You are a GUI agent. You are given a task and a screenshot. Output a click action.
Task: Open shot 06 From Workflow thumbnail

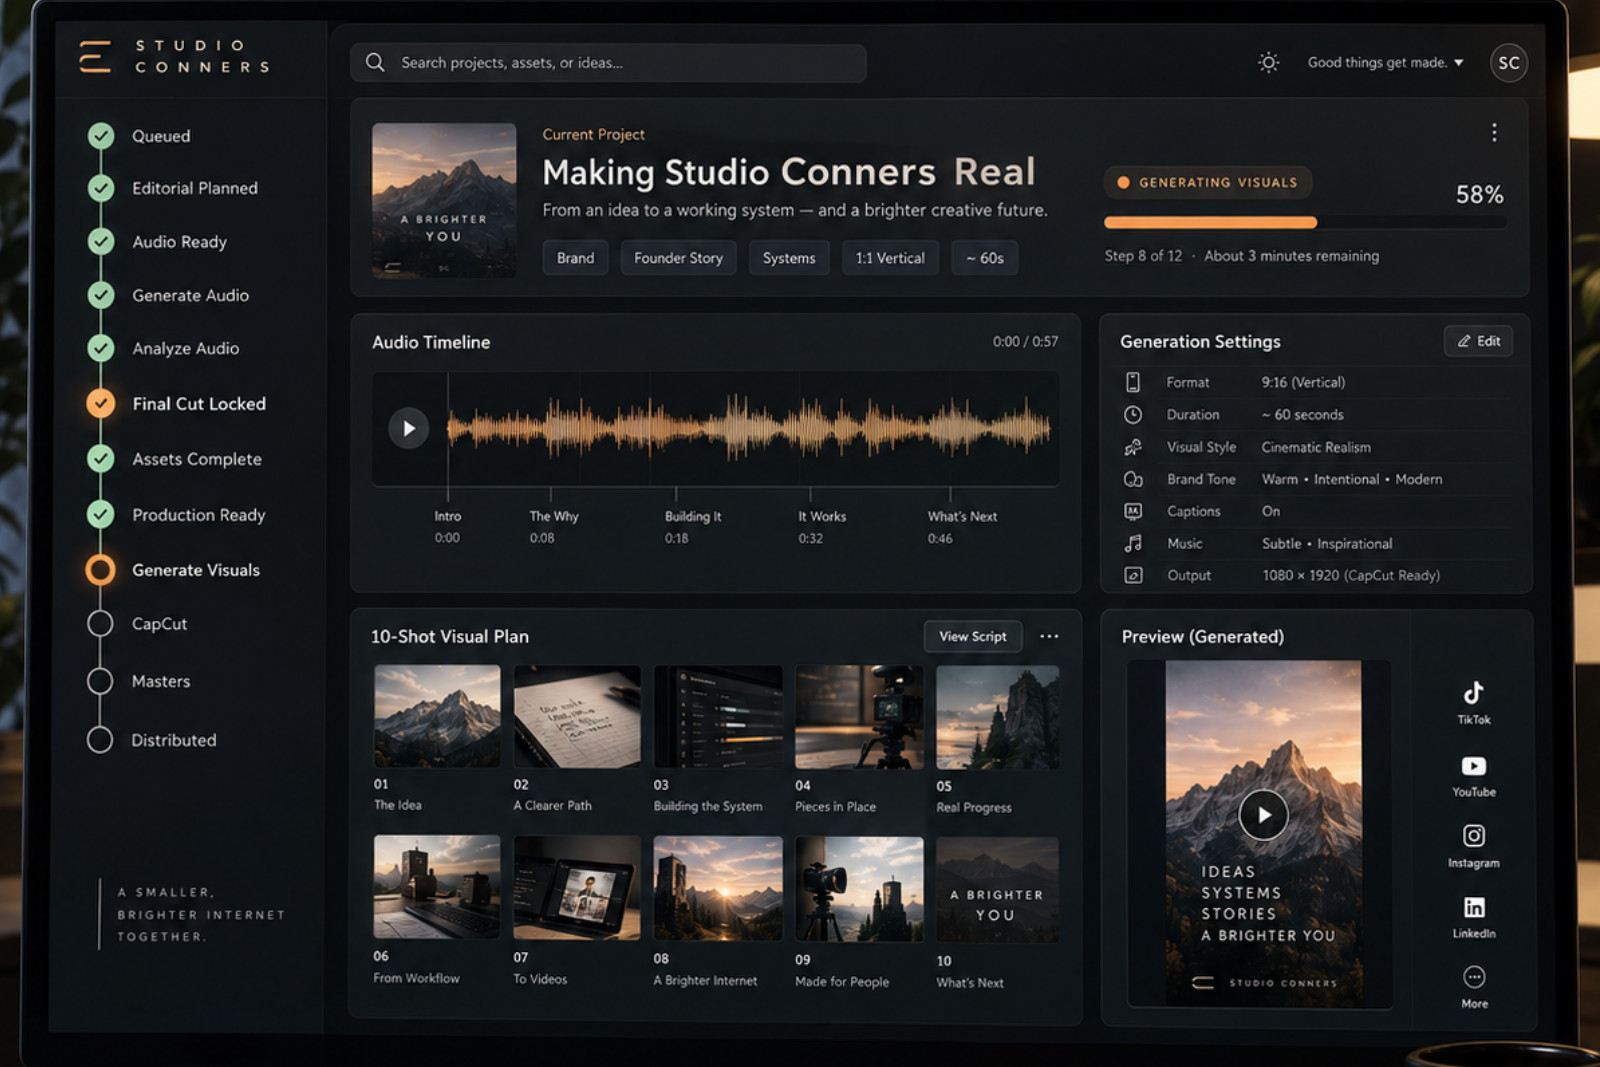point(437,887)
